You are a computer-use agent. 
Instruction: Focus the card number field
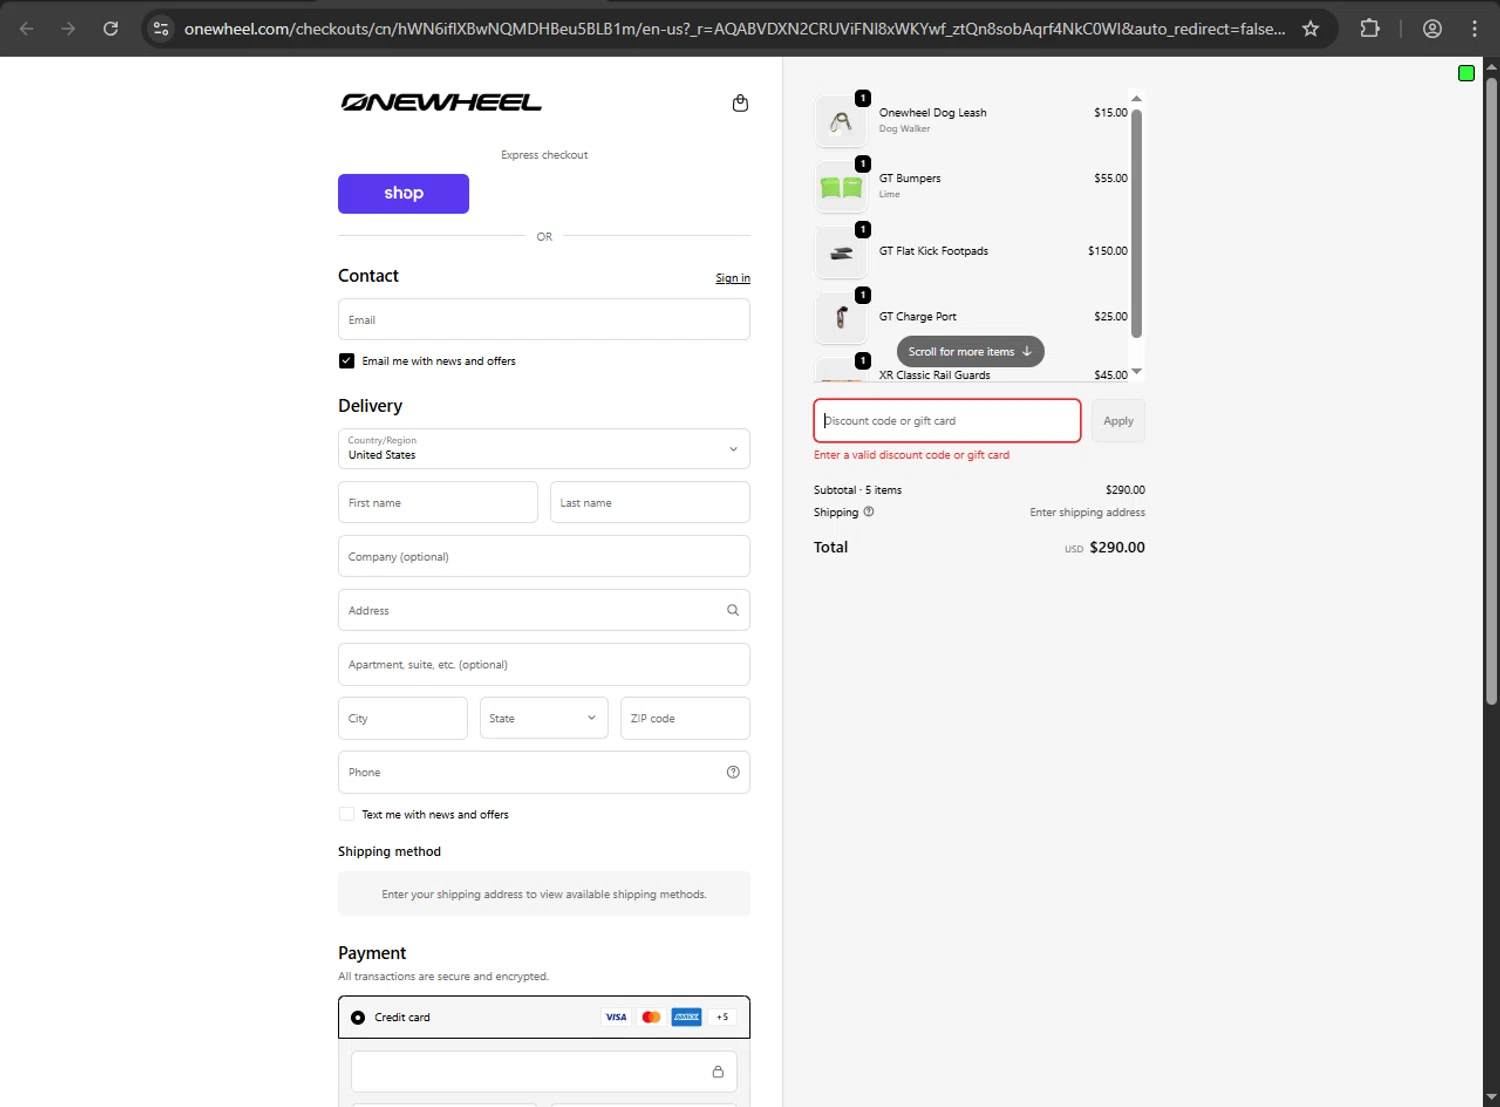coord(544,1072)
